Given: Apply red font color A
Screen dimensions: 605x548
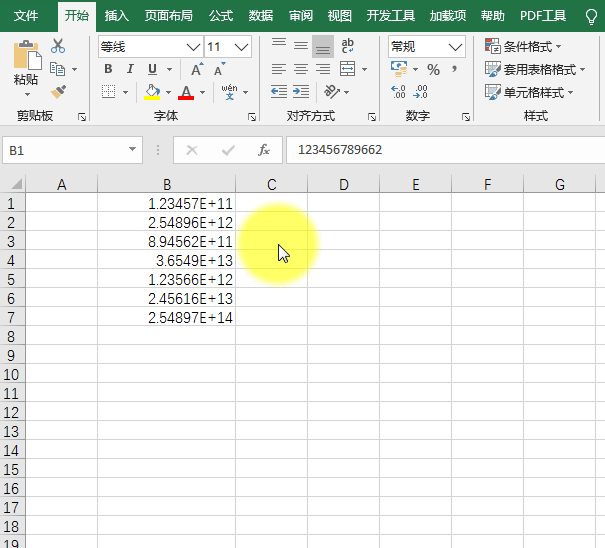Looking at the screenshot, I should point(186,92).
